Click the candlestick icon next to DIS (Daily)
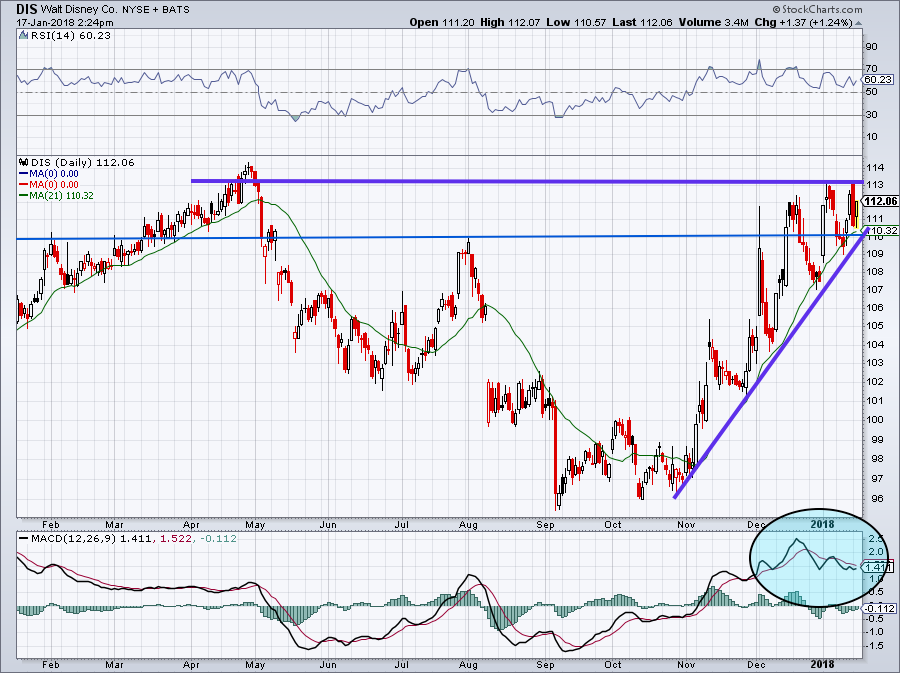The image size is (900, 673). [24, 162]
